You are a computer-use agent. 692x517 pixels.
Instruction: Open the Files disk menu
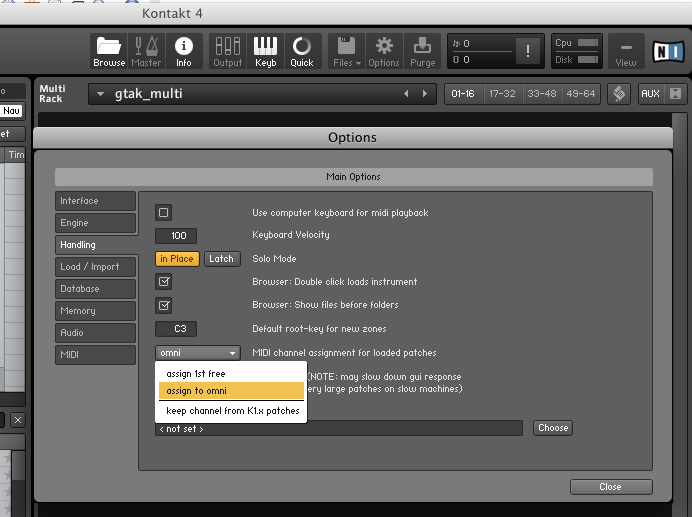coord(345,50)
